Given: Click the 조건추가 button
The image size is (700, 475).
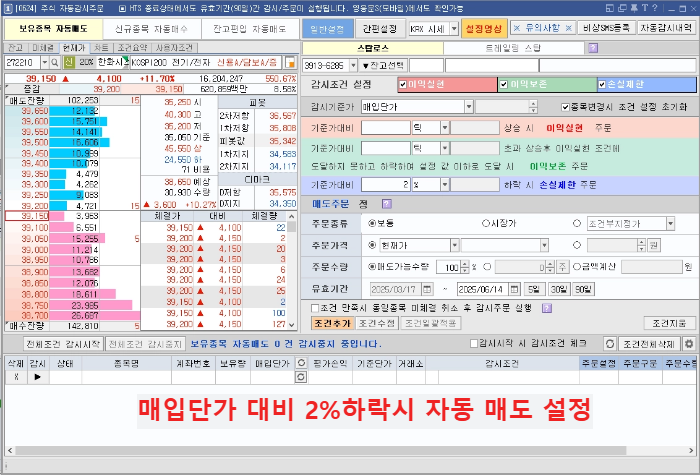Looking at the screenshot, I should 332,323.
